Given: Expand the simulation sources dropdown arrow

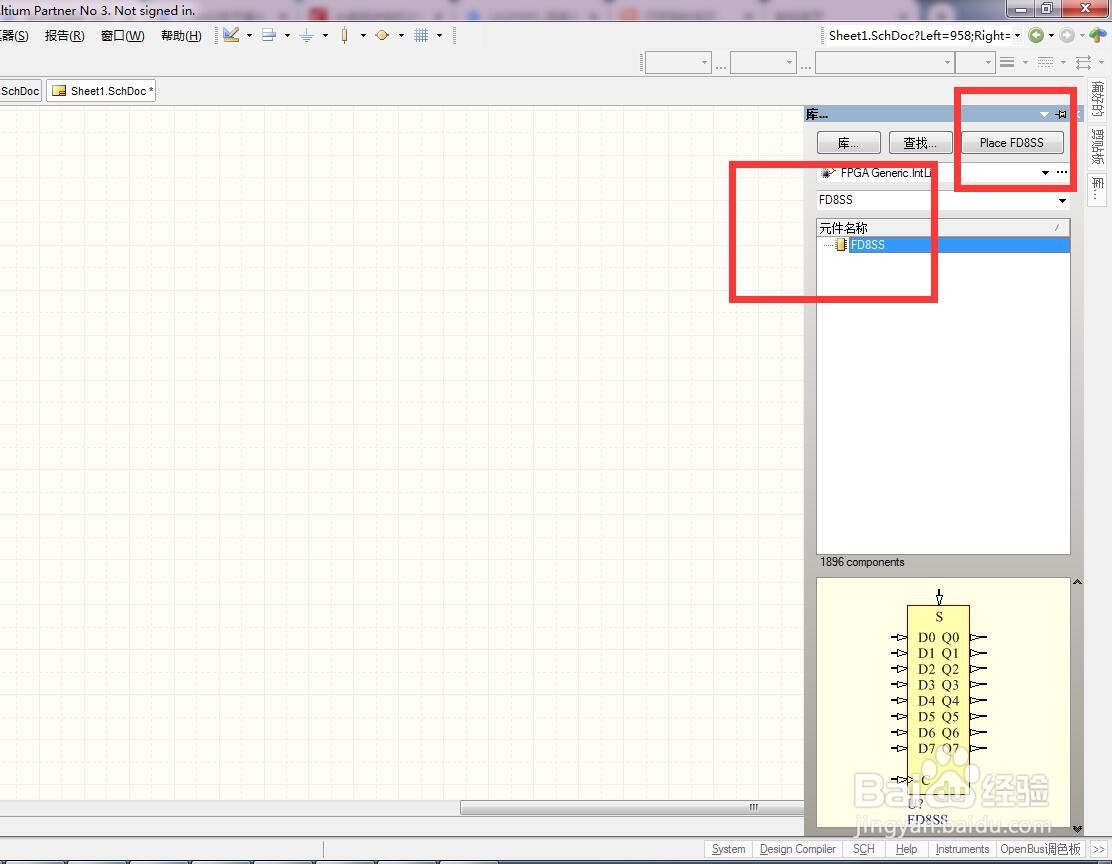Looking at the screenshot, I should coord(401,35).
